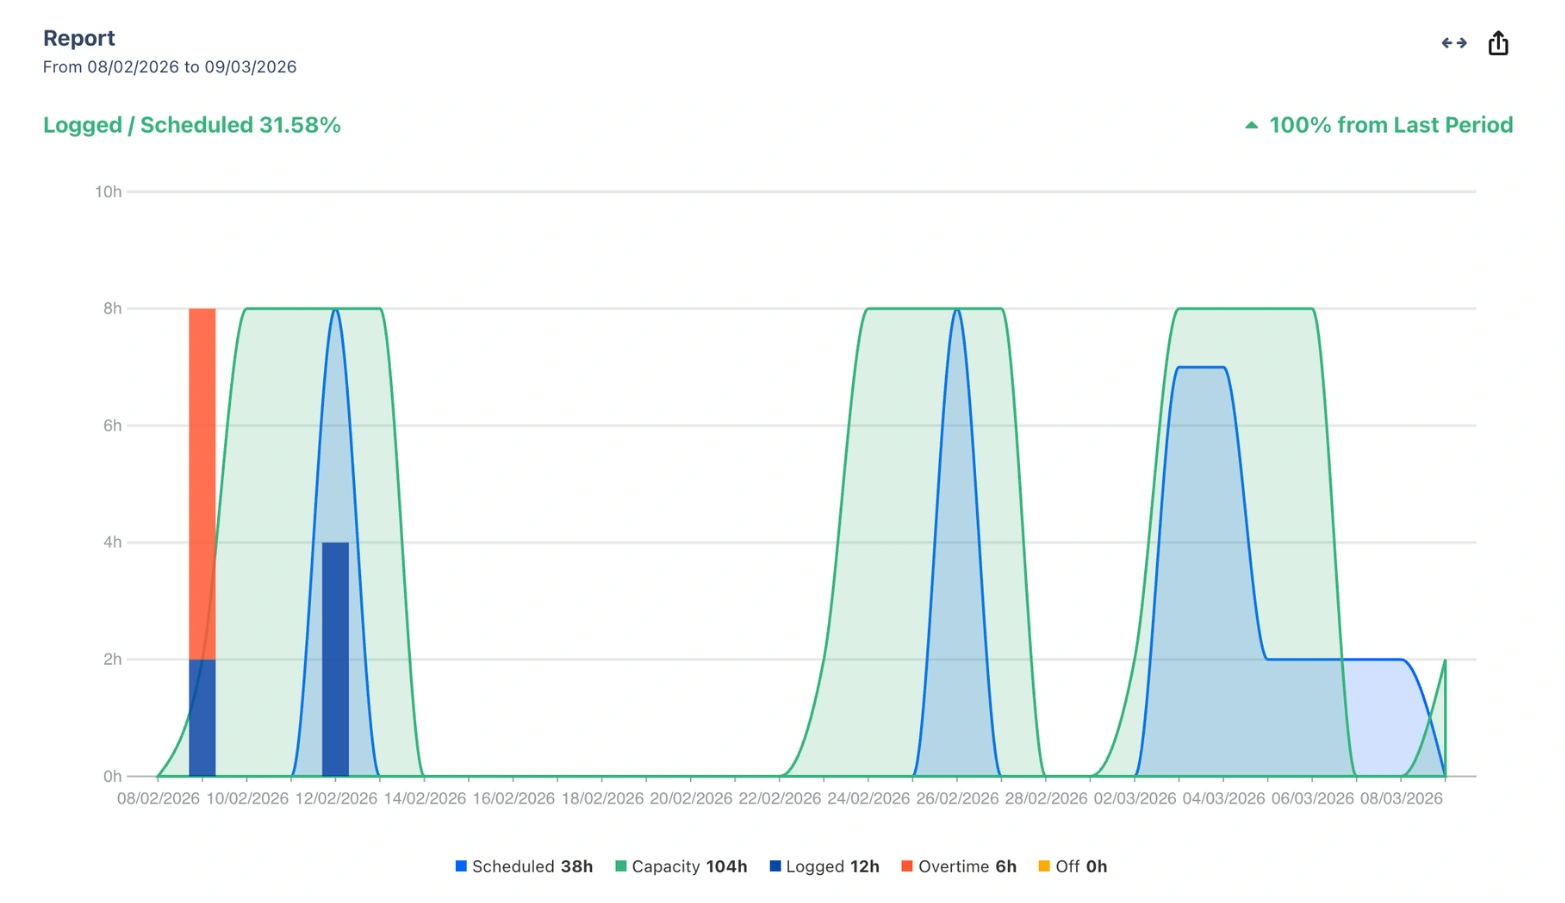Click the x-axis label 04/03/2026

coord(1224,798)
